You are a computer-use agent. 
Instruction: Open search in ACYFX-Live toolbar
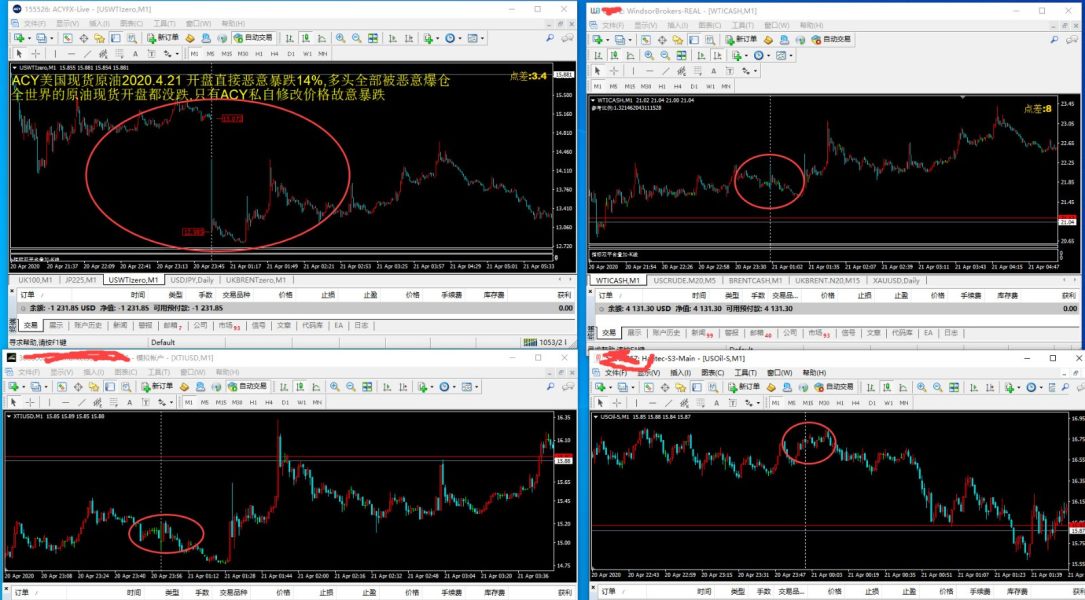point(550,37)
